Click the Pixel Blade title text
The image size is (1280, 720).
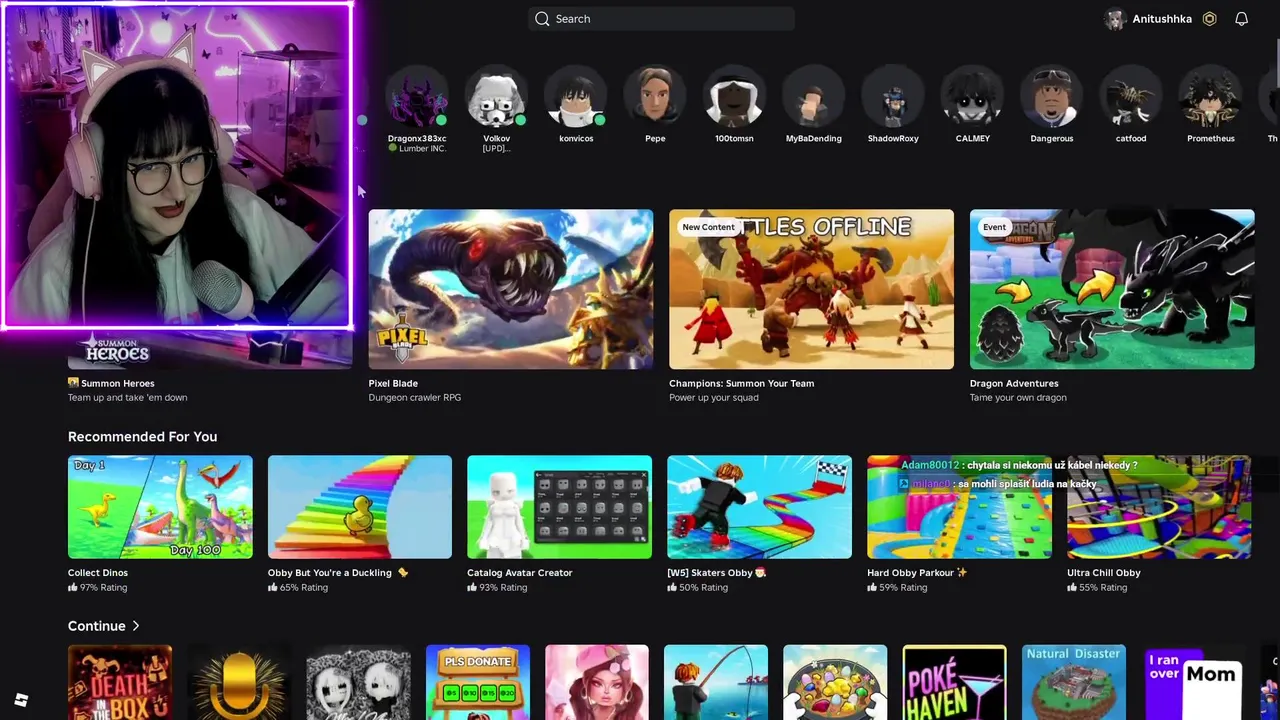(x=393, y=383)
